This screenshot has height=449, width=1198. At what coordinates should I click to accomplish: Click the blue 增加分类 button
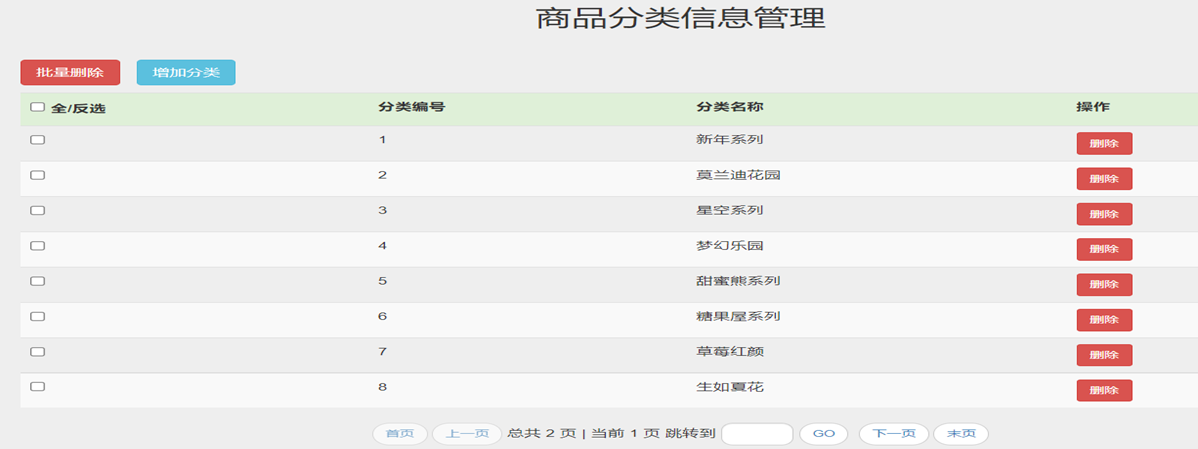(x=186, y=73)
